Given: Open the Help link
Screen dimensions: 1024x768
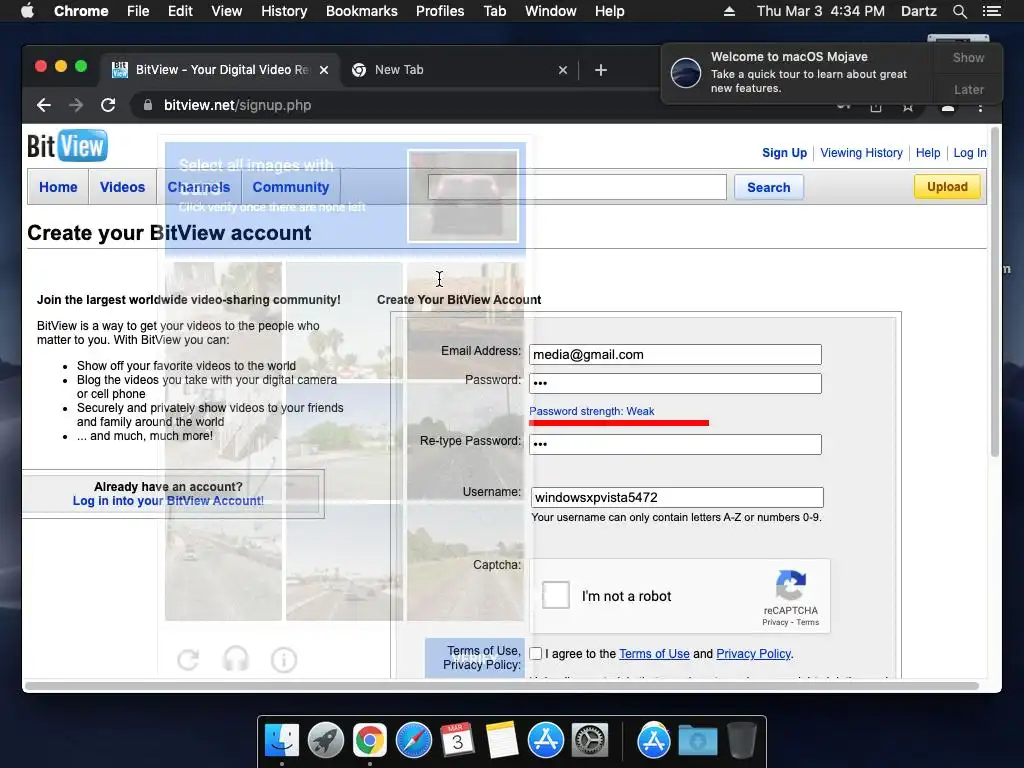Looking at the screenshot, I should pyautogui.click(x=928, y=153).
